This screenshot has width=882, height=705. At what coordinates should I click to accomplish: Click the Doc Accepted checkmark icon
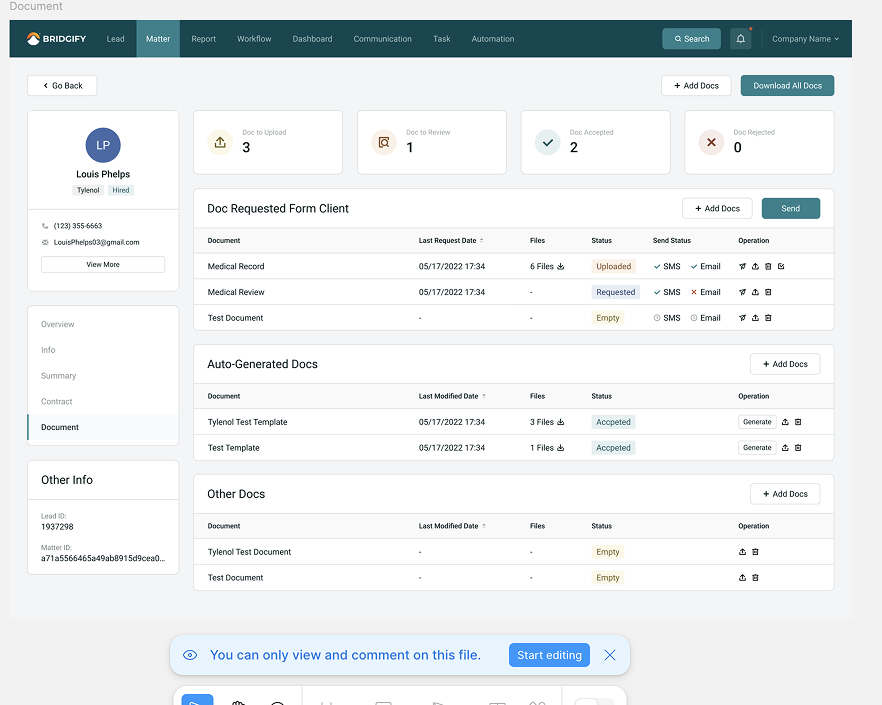(547, 142)
